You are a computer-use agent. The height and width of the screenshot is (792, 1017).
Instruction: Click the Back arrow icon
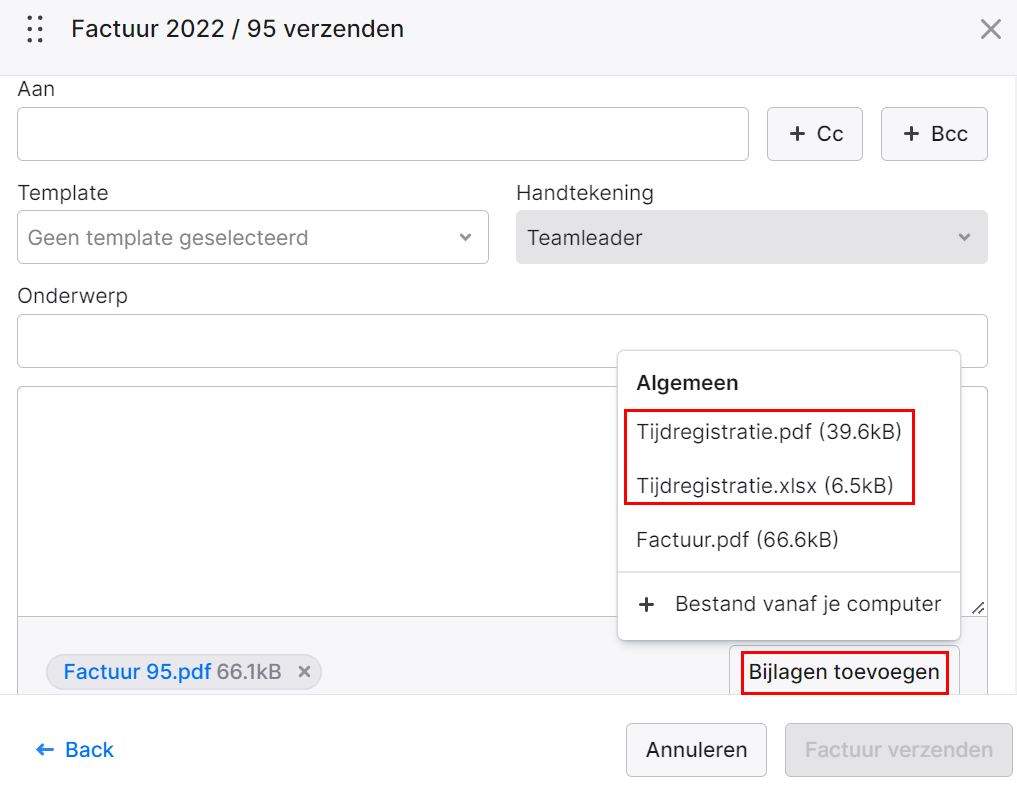45,750
